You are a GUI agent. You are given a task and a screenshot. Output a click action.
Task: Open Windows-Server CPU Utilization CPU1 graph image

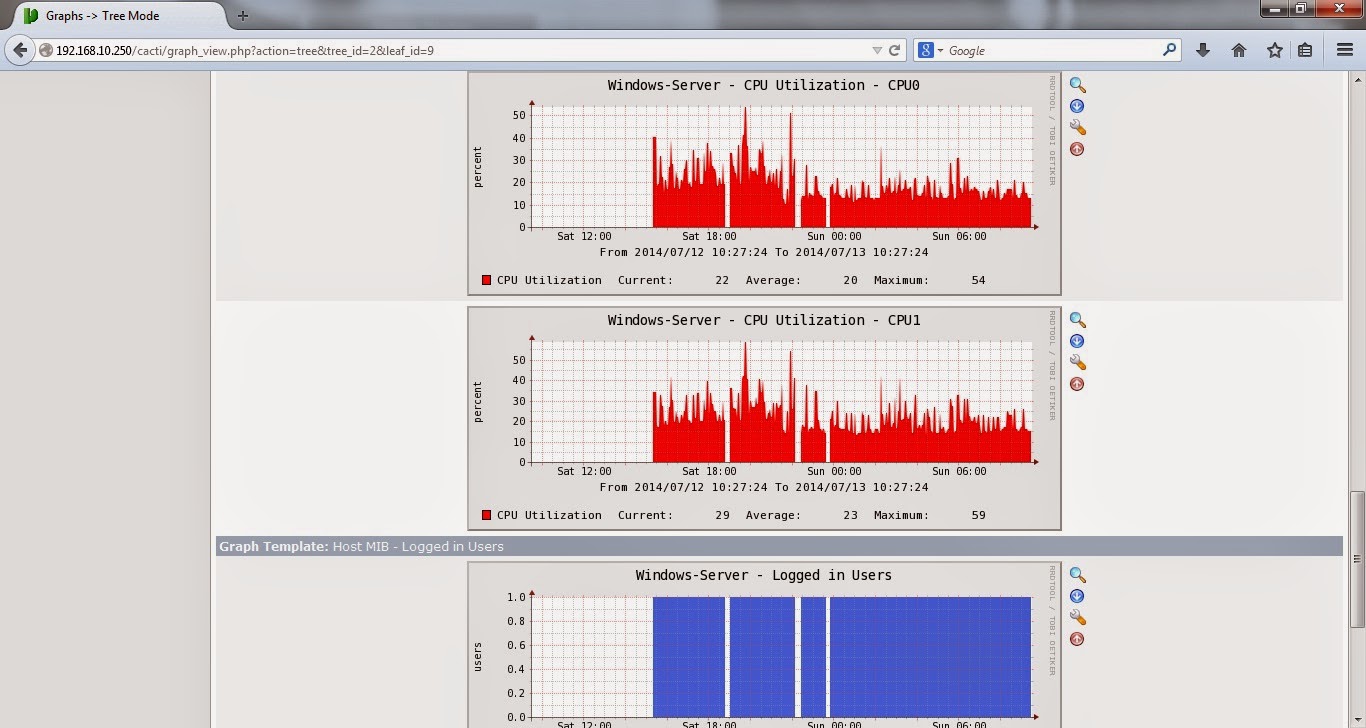click(x=764, y=418)
